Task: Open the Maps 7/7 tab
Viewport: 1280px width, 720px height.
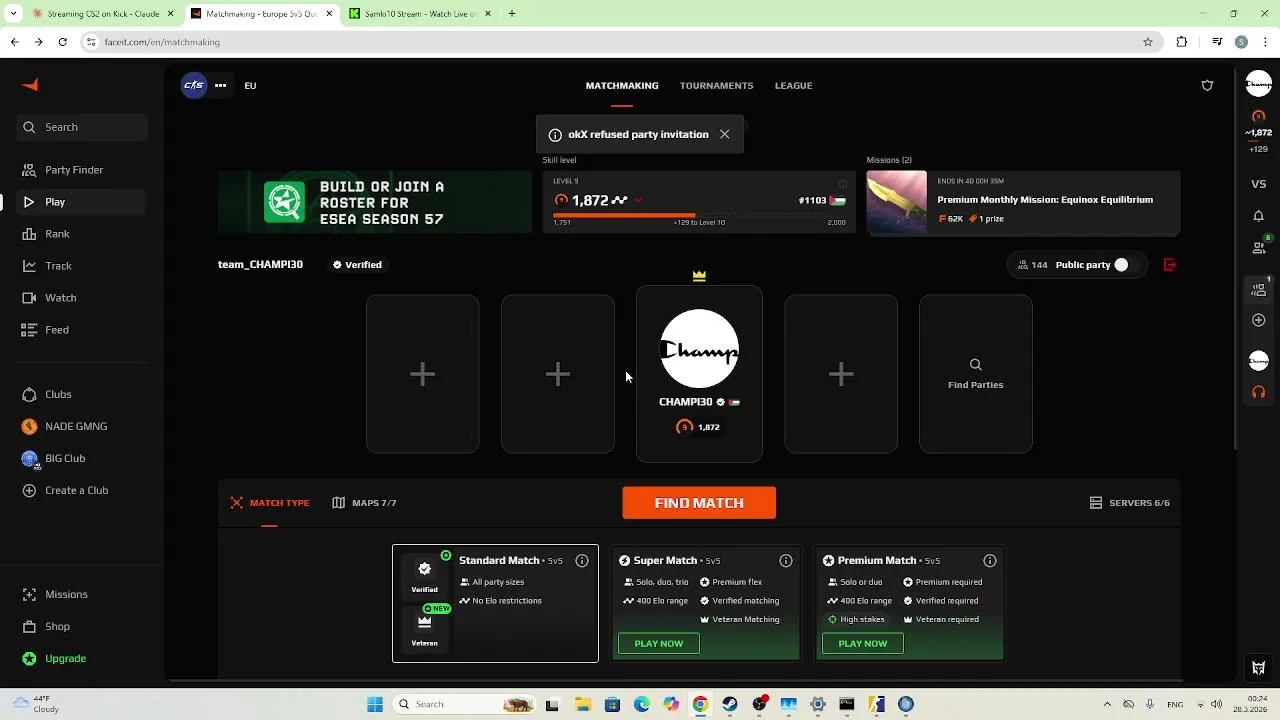Action: click(x=365, y=503)
